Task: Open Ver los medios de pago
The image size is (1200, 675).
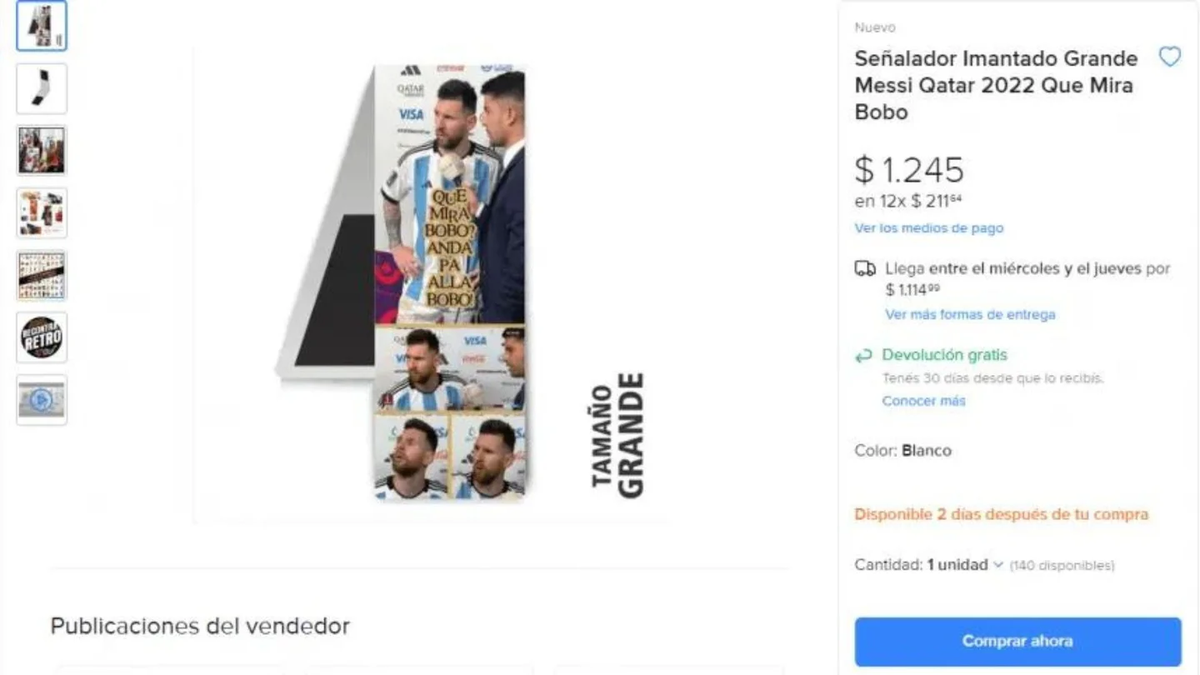Action: click(x=929, y=228)
